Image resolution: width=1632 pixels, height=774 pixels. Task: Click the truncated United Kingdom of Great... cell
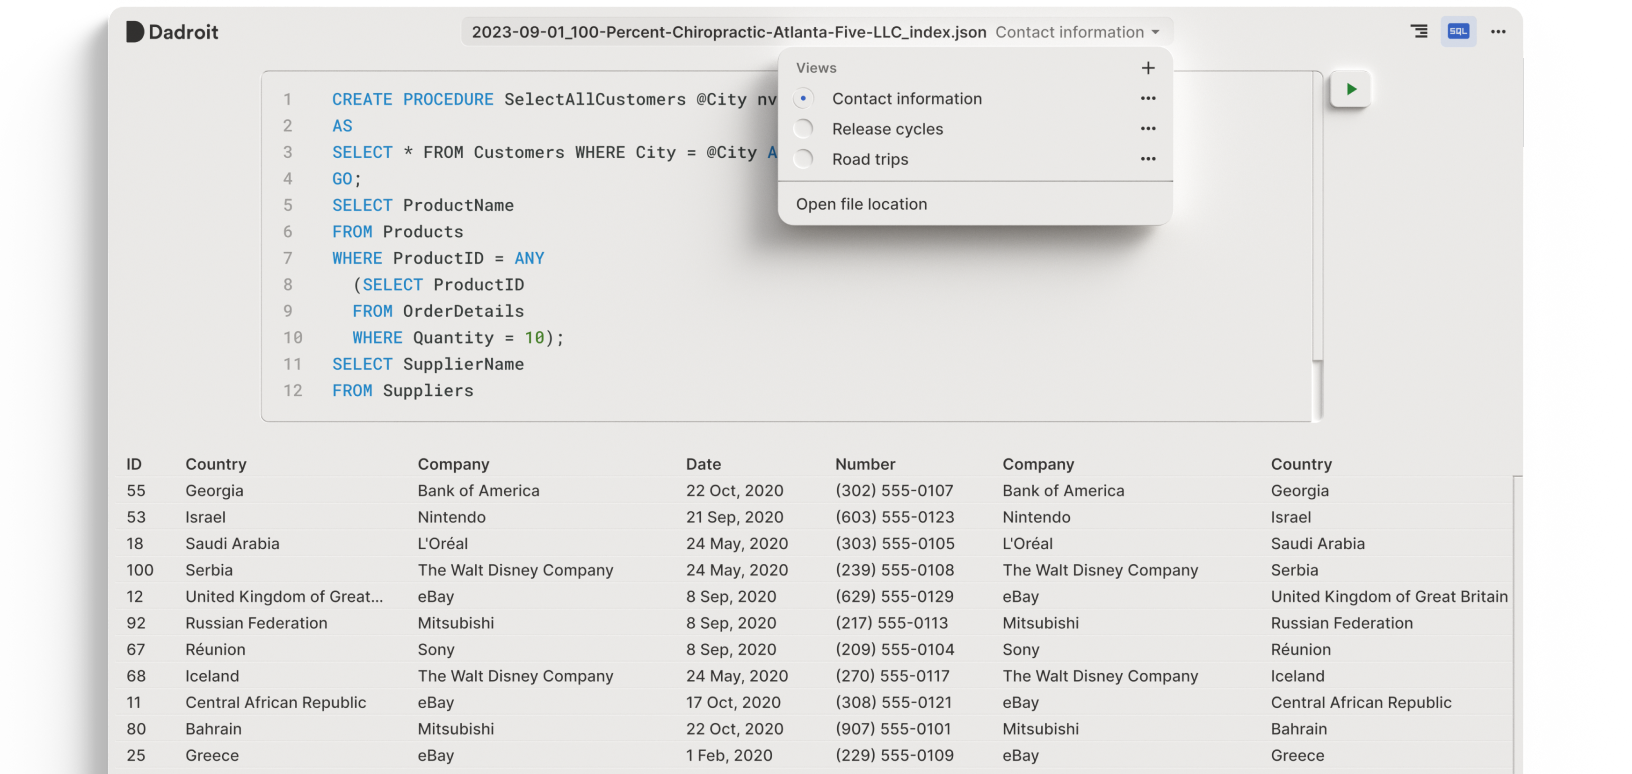pos(284,597)
